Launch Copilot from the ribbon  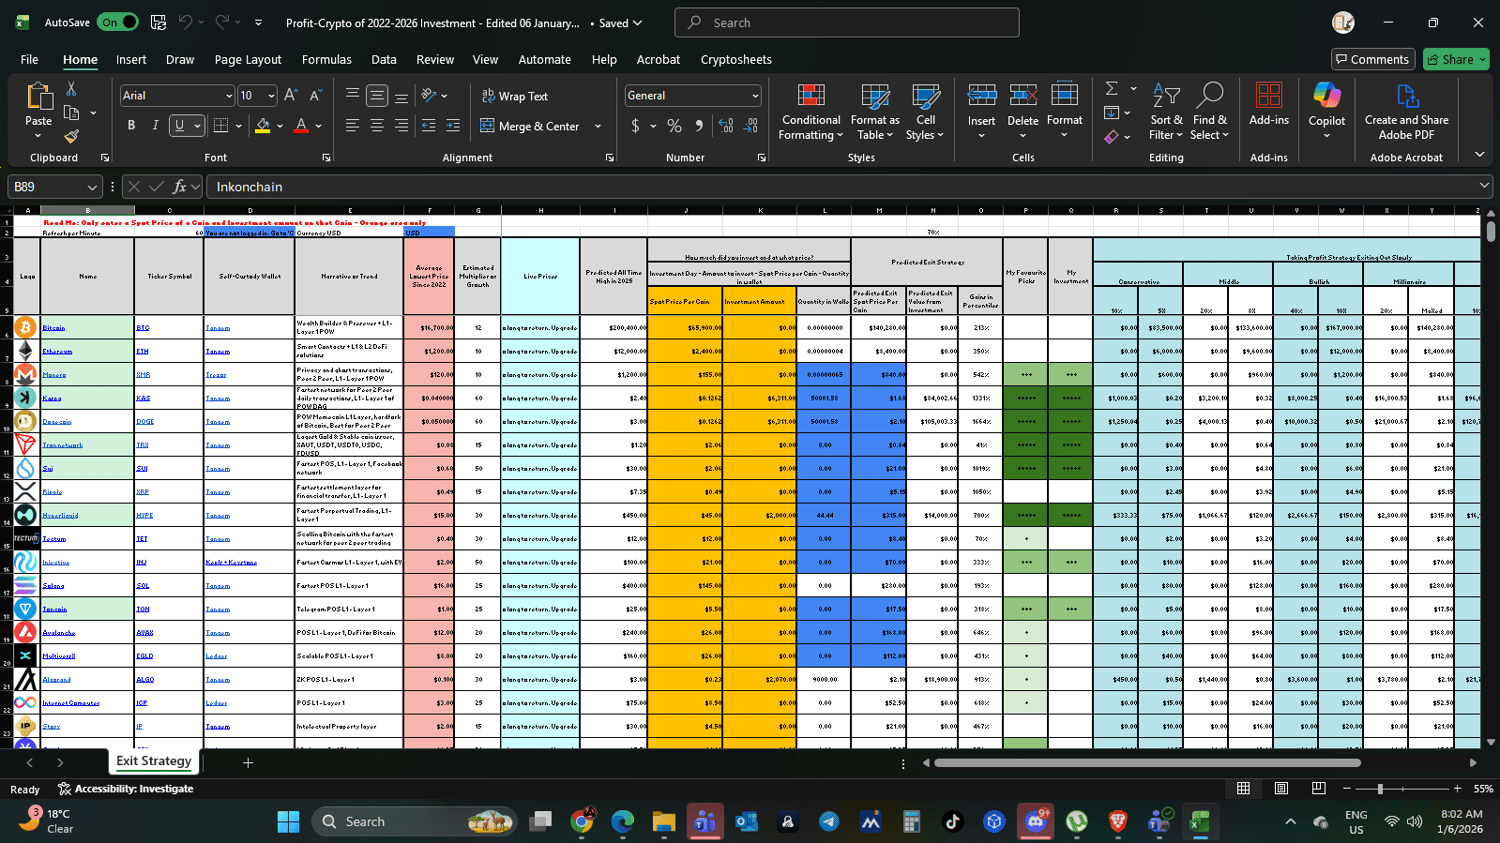click(1327, 110)
